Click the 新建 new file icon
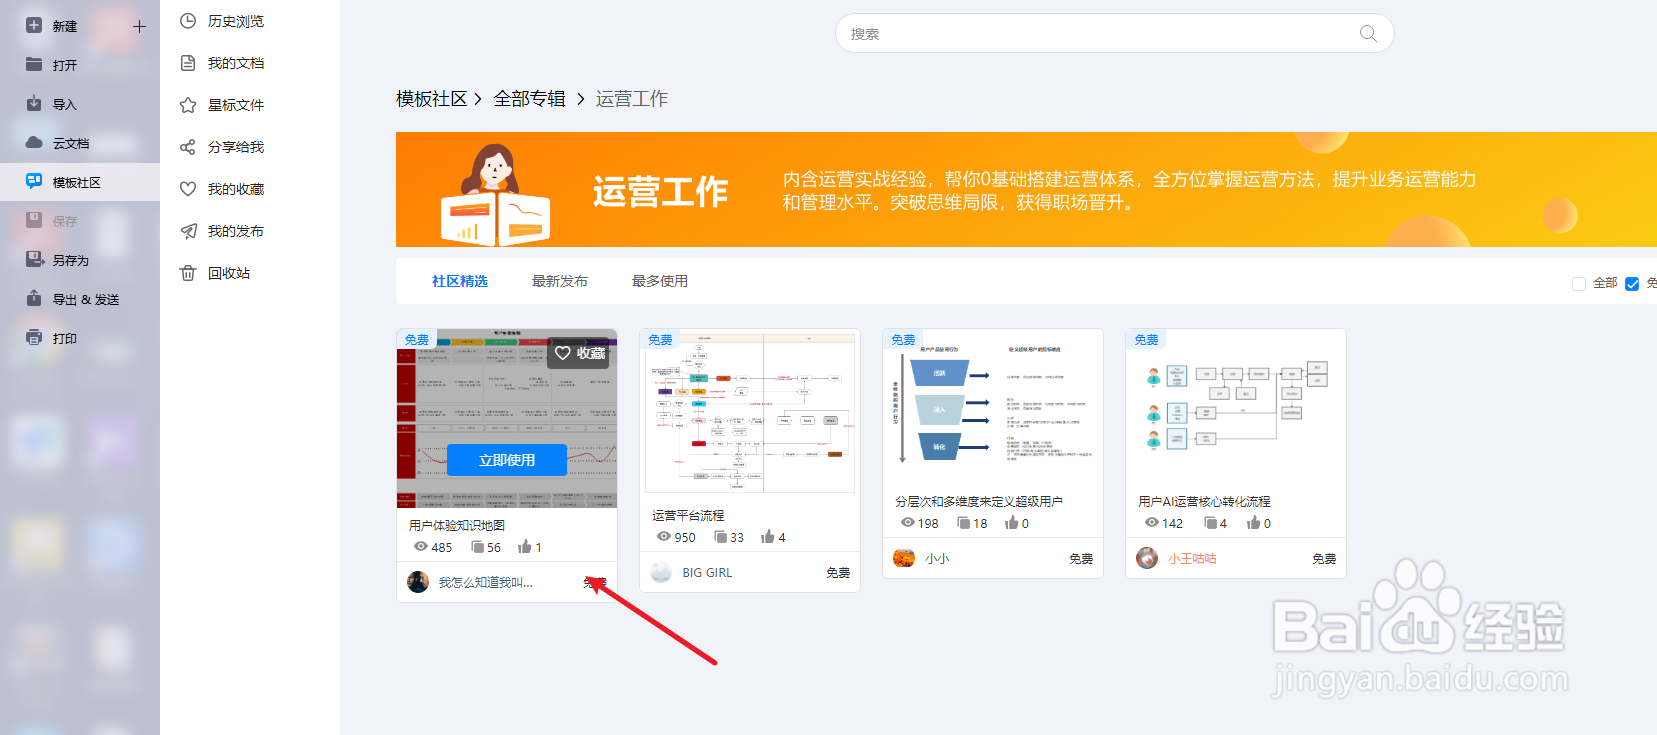Image resolution: width=1657 pixels, height=735 pixels. coord(34,25)
